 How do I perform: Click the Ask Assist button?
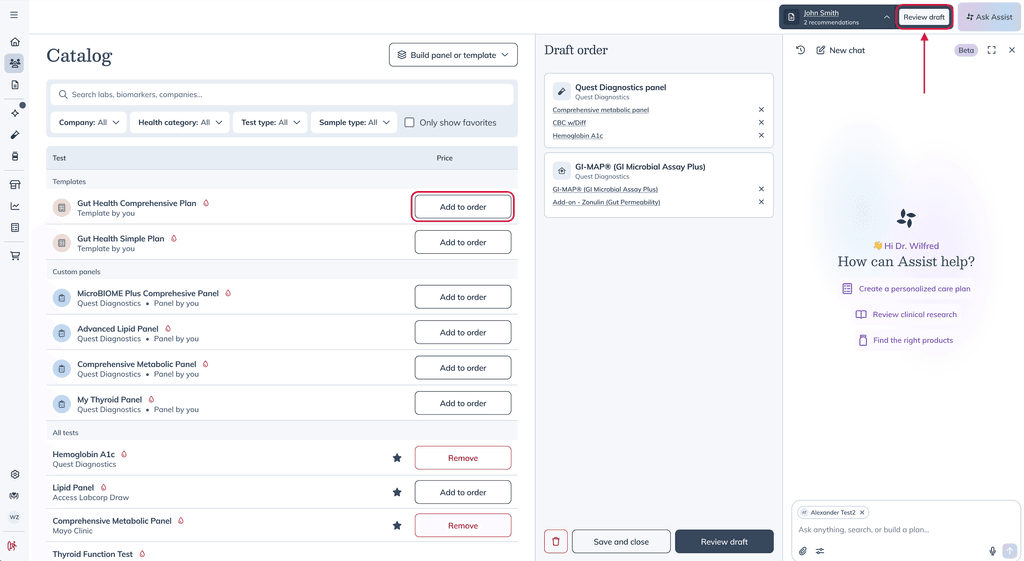coord(989,17)
